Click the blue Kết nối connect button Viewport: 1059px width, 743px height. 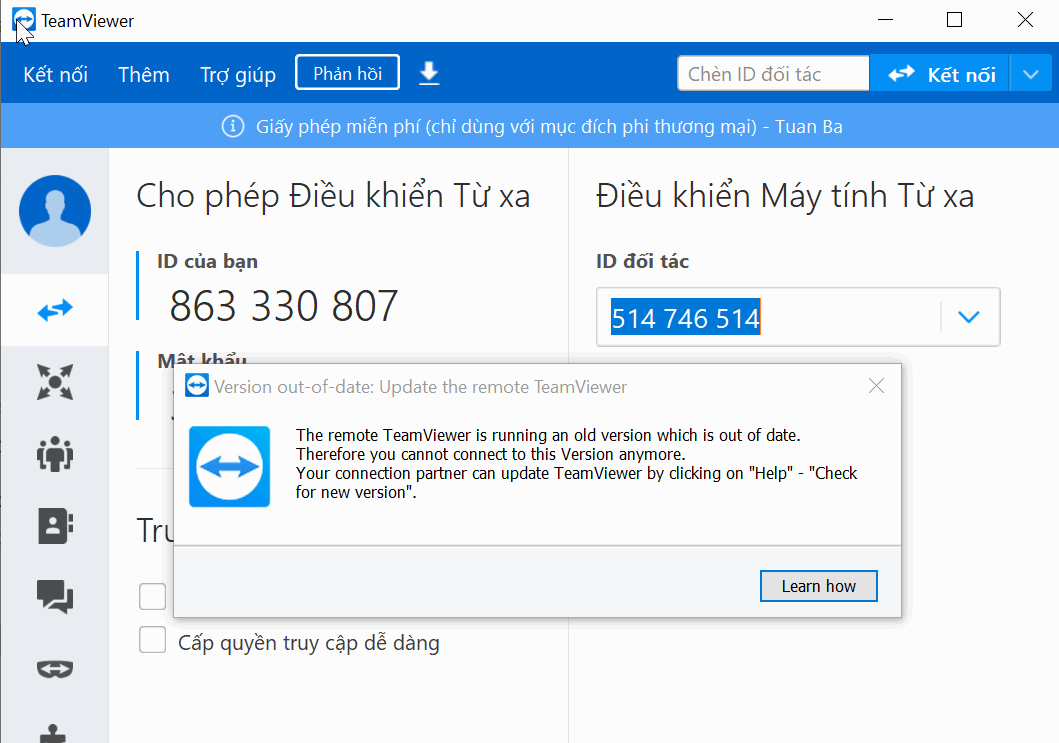[939, 73]
